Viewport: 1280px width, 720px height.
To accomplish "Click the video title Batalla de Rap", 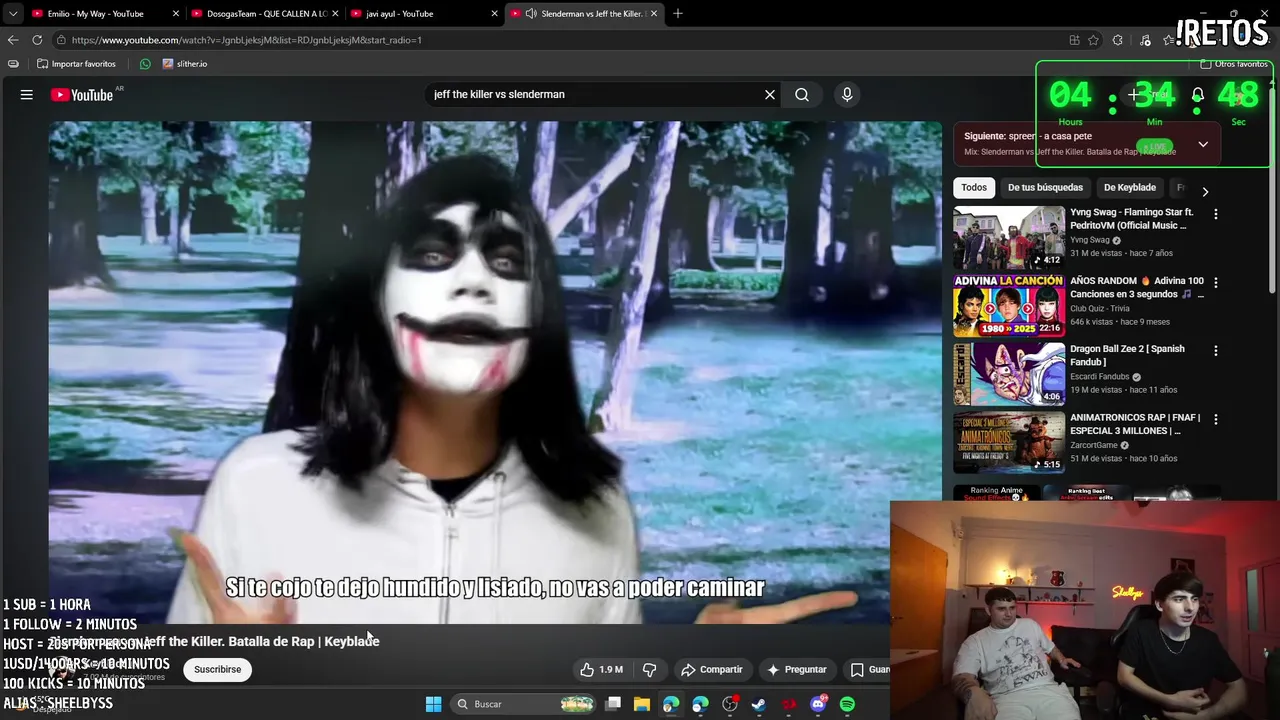I will pyautogui.click(x=215, y=641).
